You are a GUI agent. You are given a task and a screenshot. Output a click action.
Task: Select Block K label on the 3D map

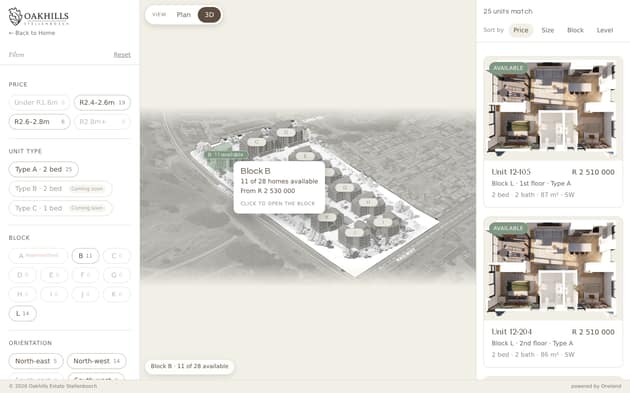(327, 217)
